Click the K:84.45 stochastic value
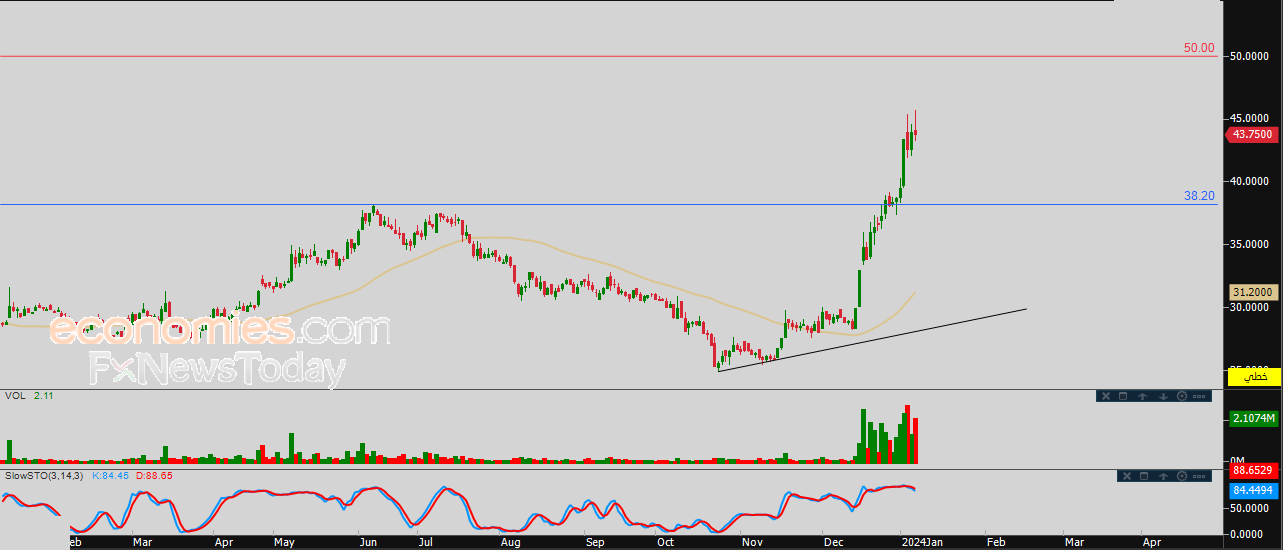This screenshot has height=550, width=1283. [x=110, y=475]
